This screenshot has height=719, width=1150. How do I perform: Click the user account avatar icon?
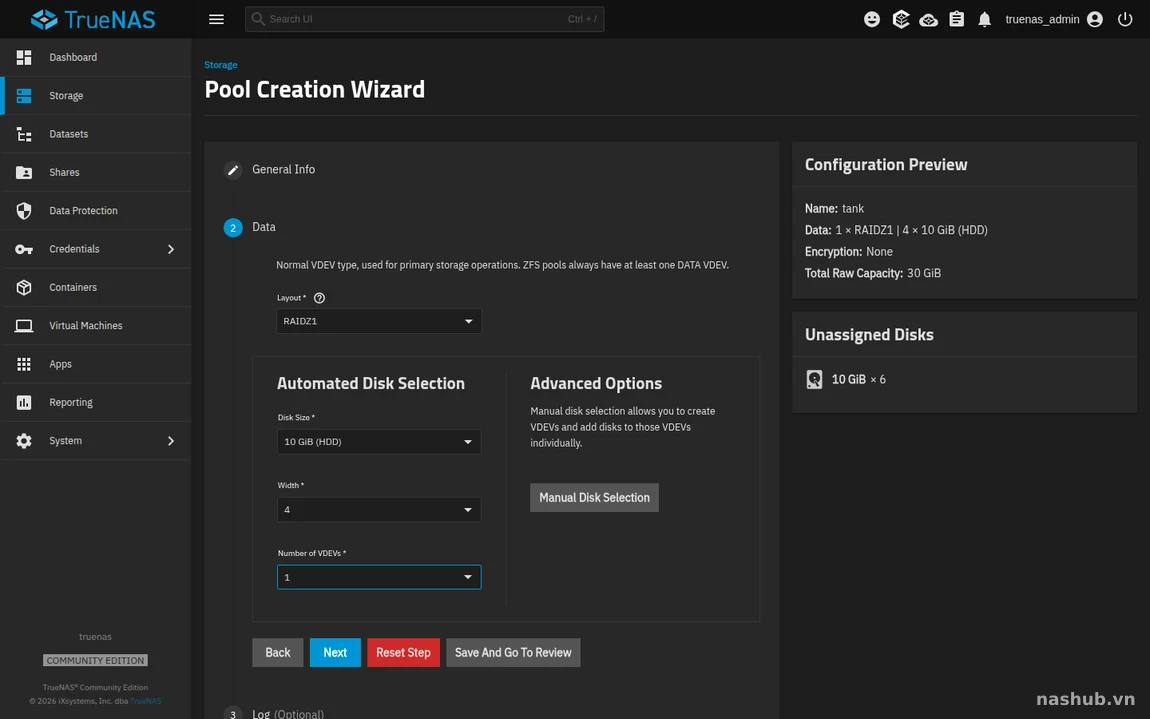point(1095,19)
